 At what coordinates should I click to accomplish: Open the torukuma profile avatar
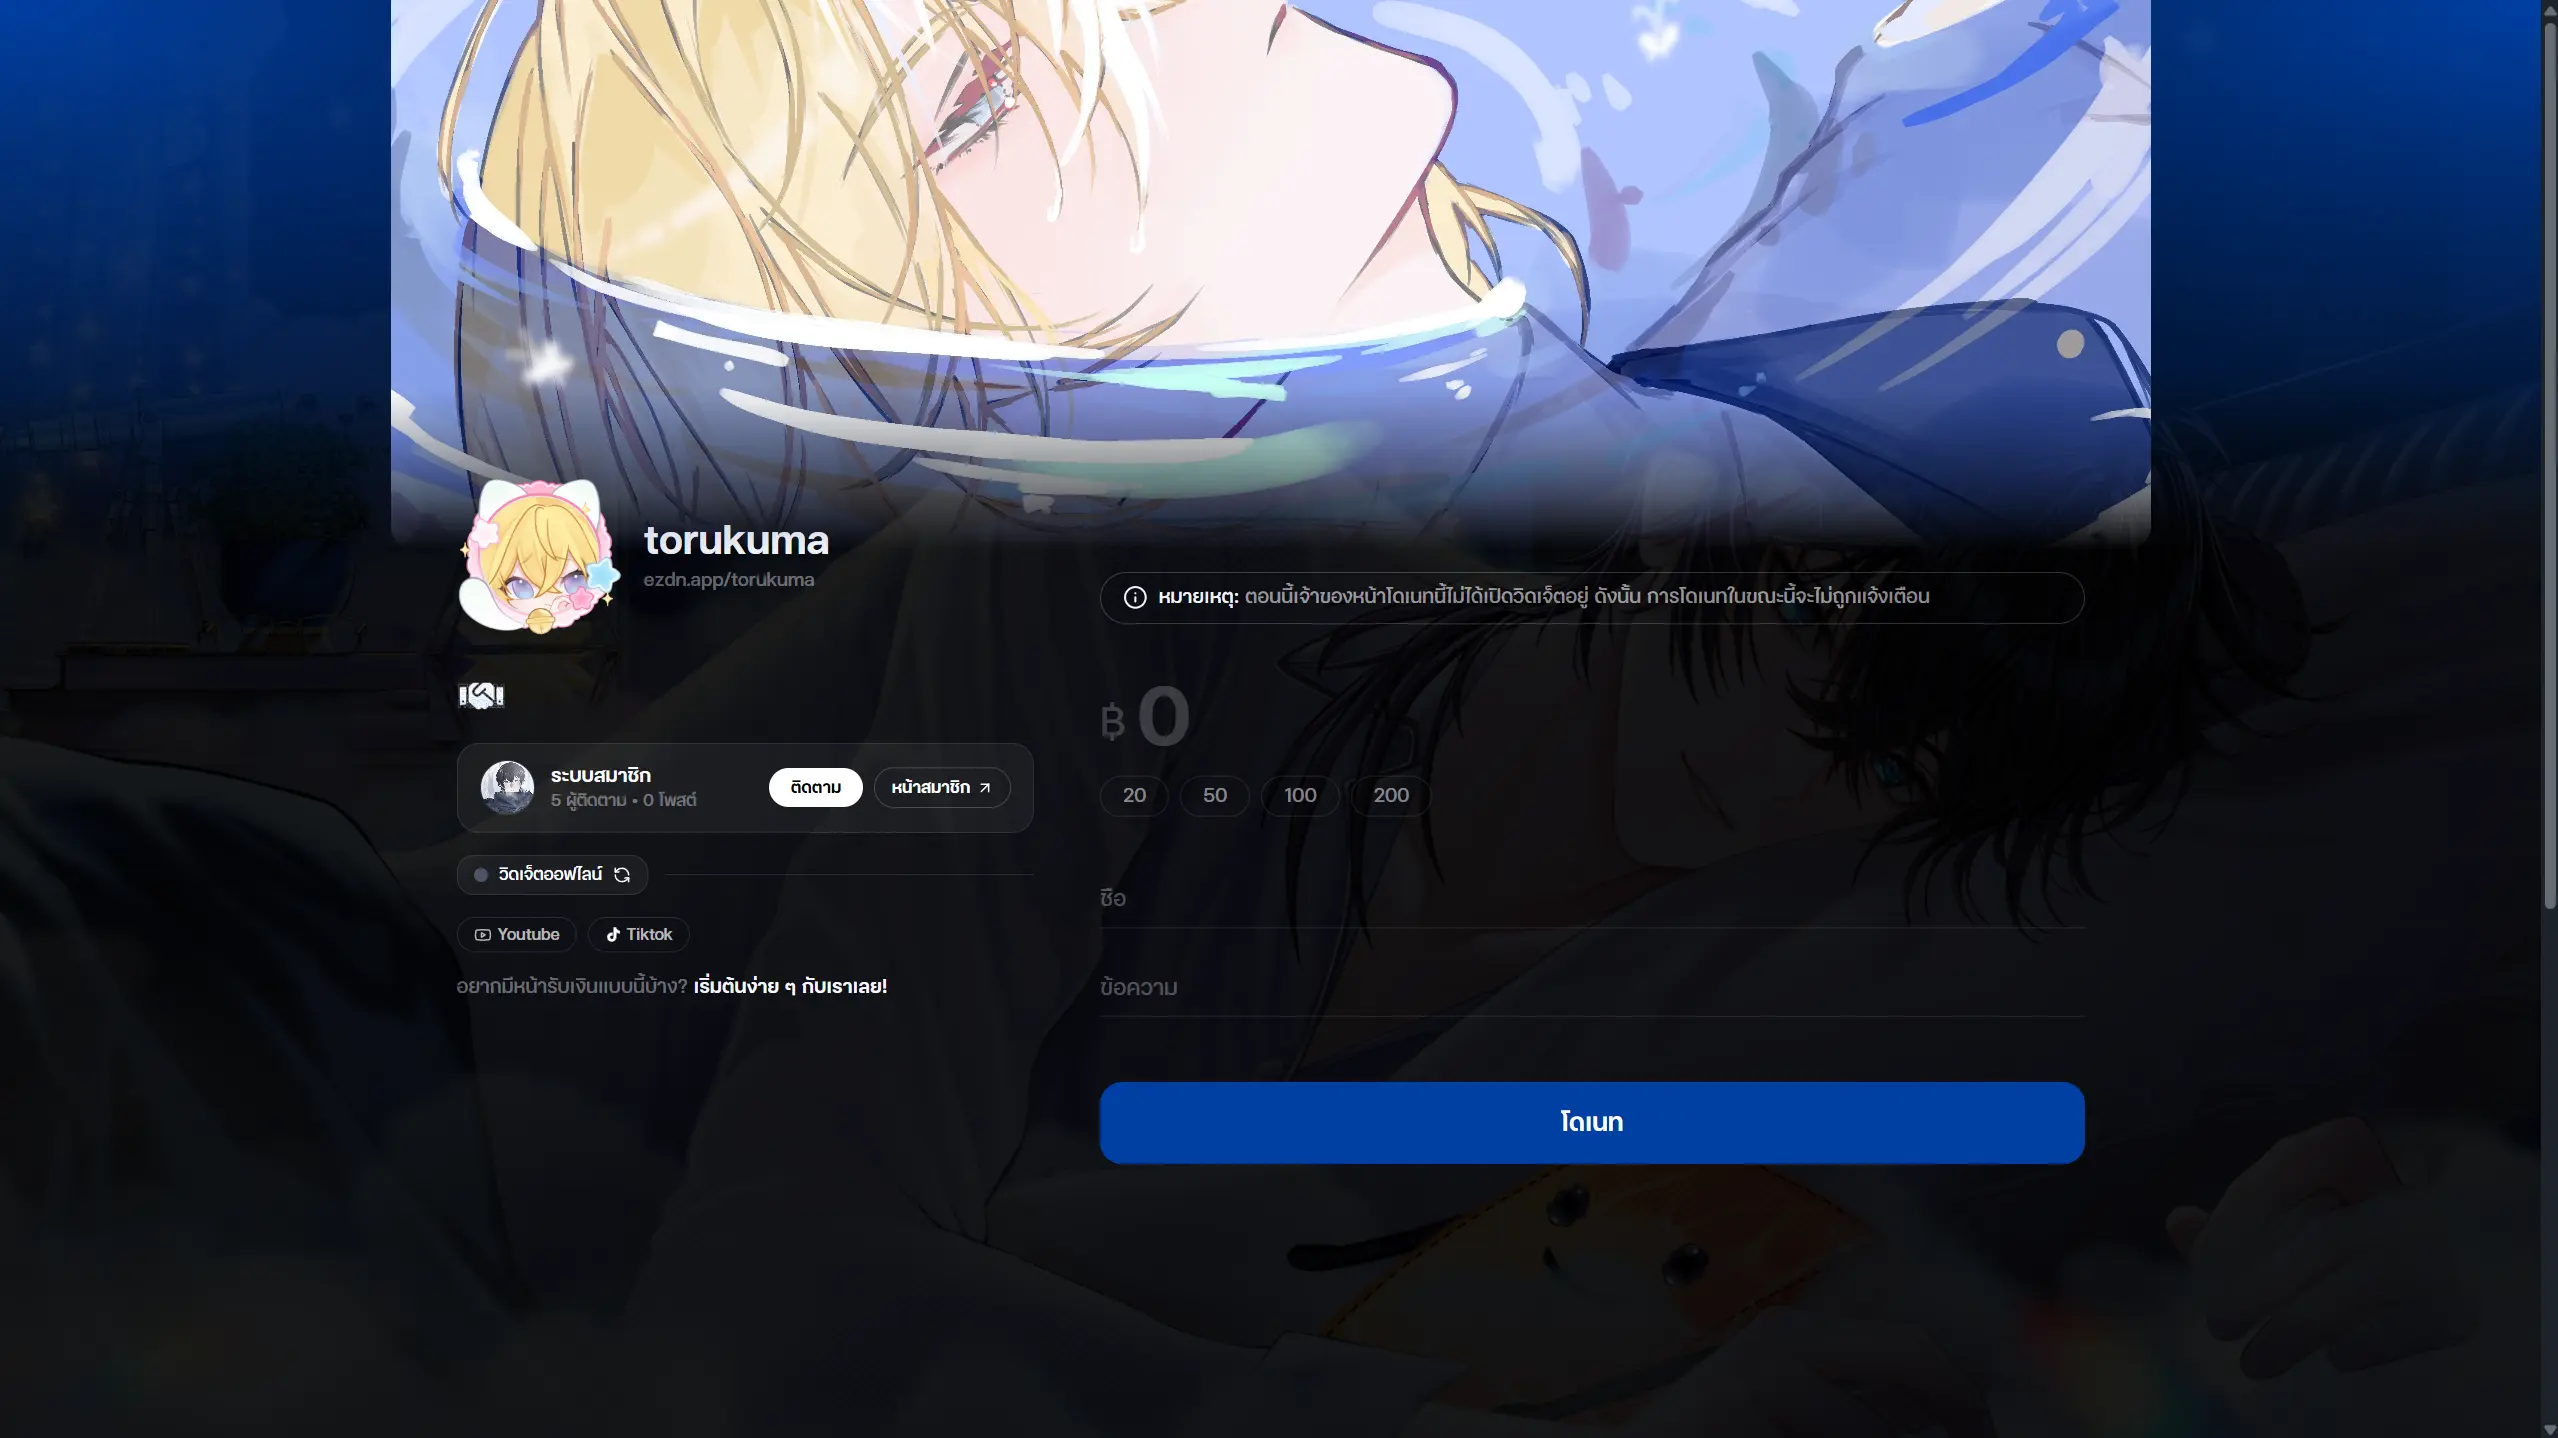(x=539, y=556)
